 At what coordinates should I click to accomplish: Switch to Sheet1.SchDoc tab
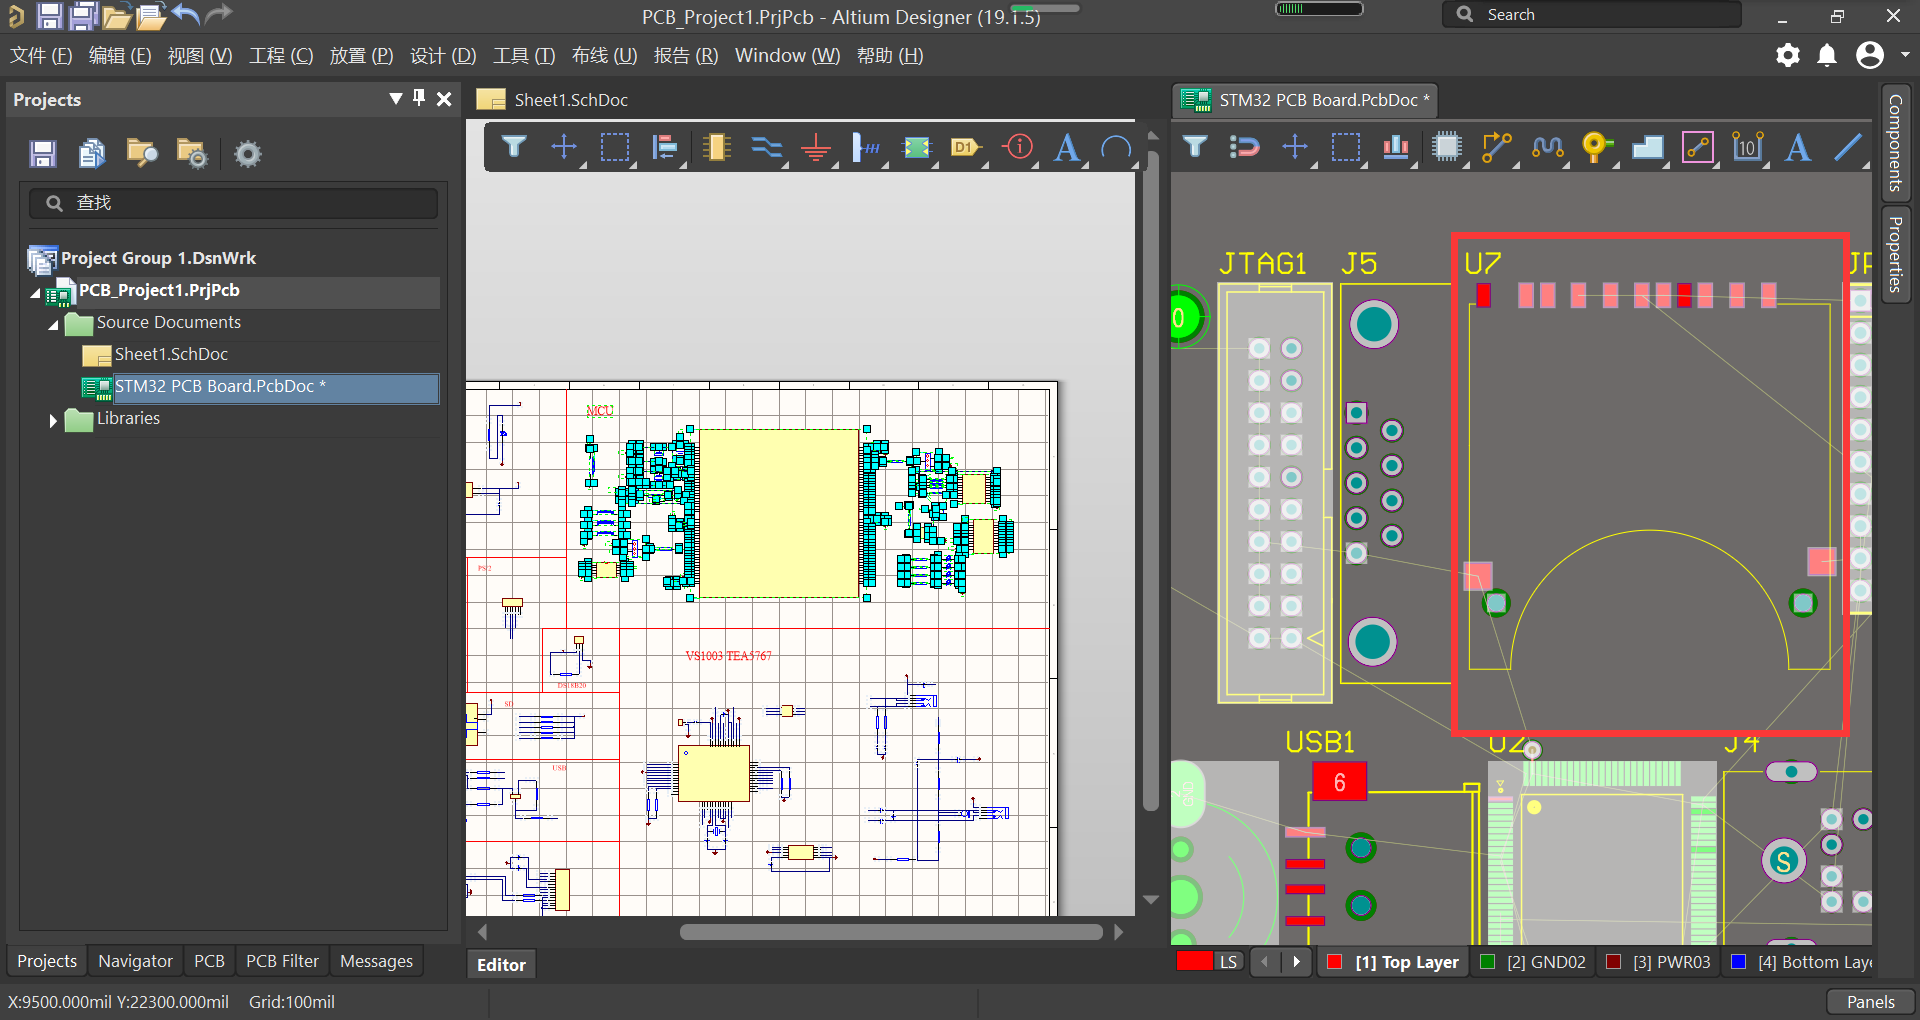point(553,99)
